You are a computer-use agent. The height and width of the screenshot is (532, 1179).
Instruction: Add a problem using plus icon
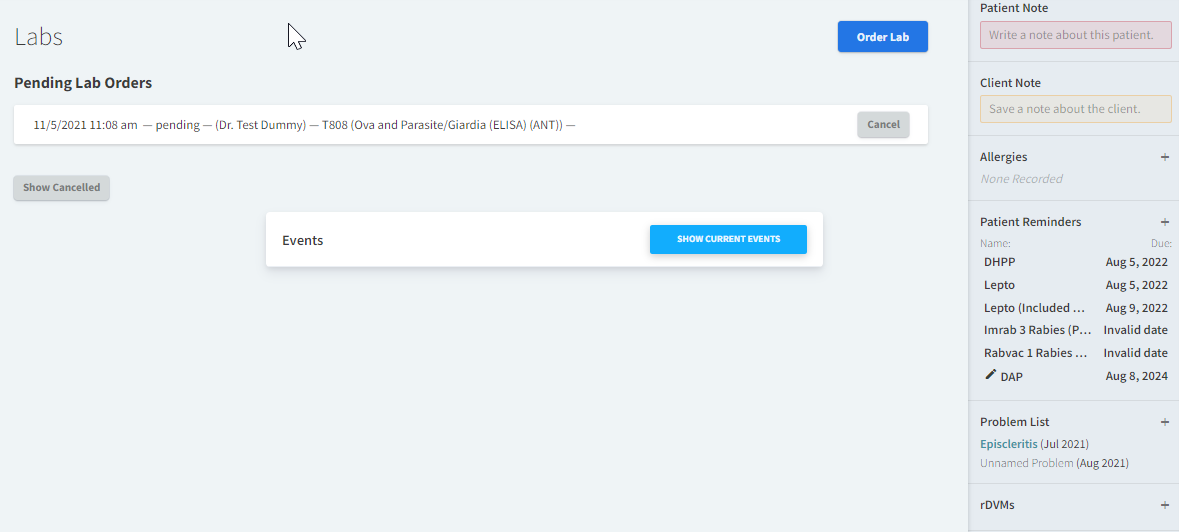click(1164, 422)
